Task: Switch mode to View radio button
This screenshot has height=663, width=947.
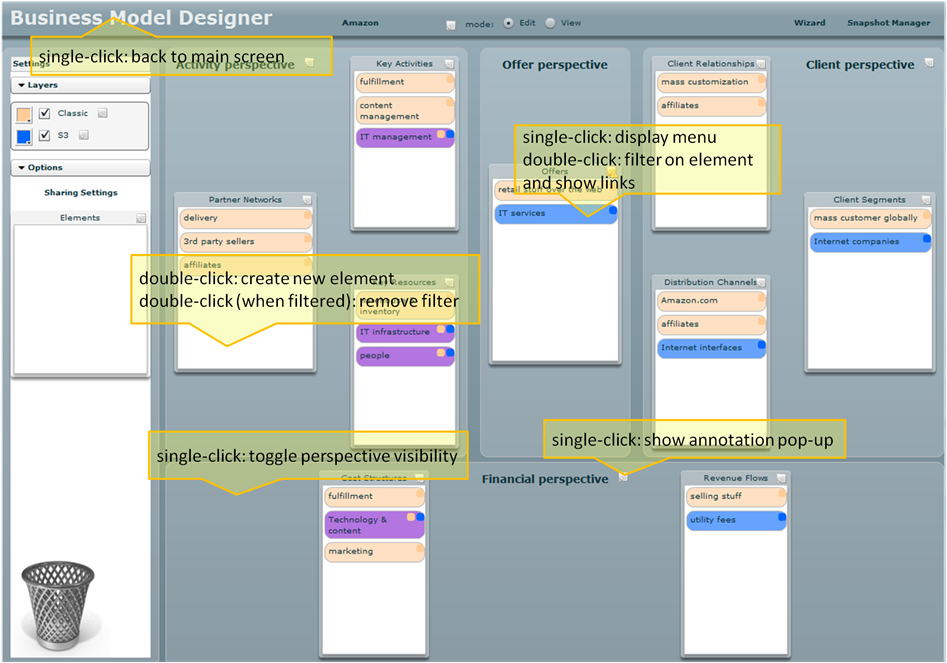Action: [550, 23]
